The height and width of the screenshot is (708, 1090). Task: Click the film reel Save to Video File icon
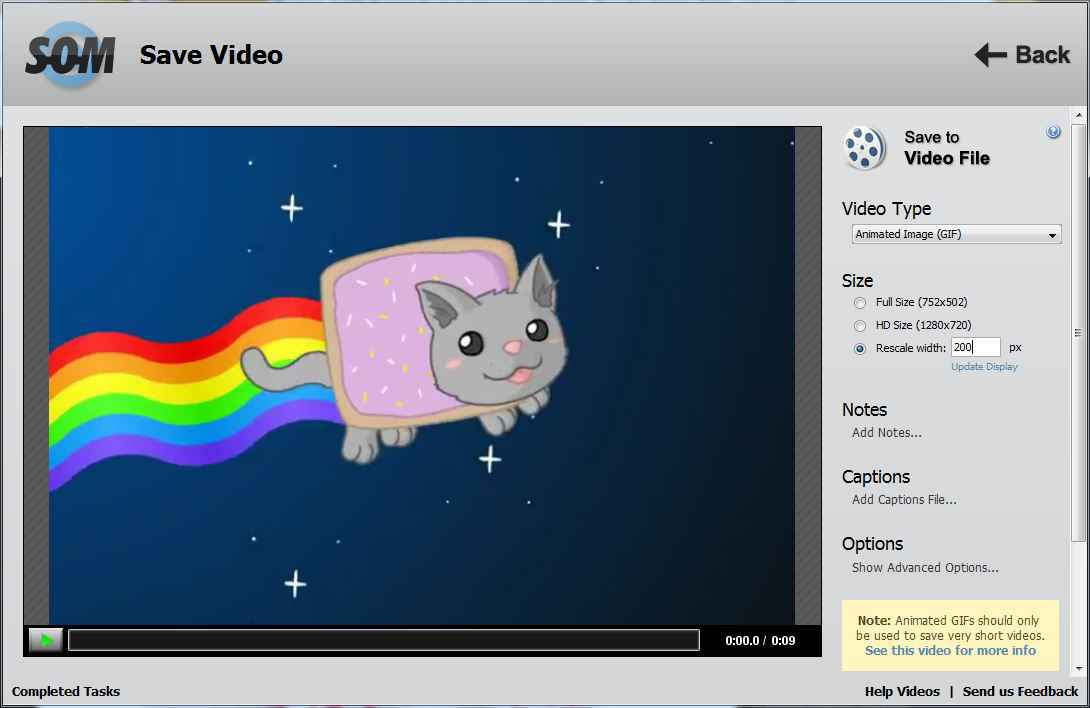pyautogui.click(x=864, y=148)
